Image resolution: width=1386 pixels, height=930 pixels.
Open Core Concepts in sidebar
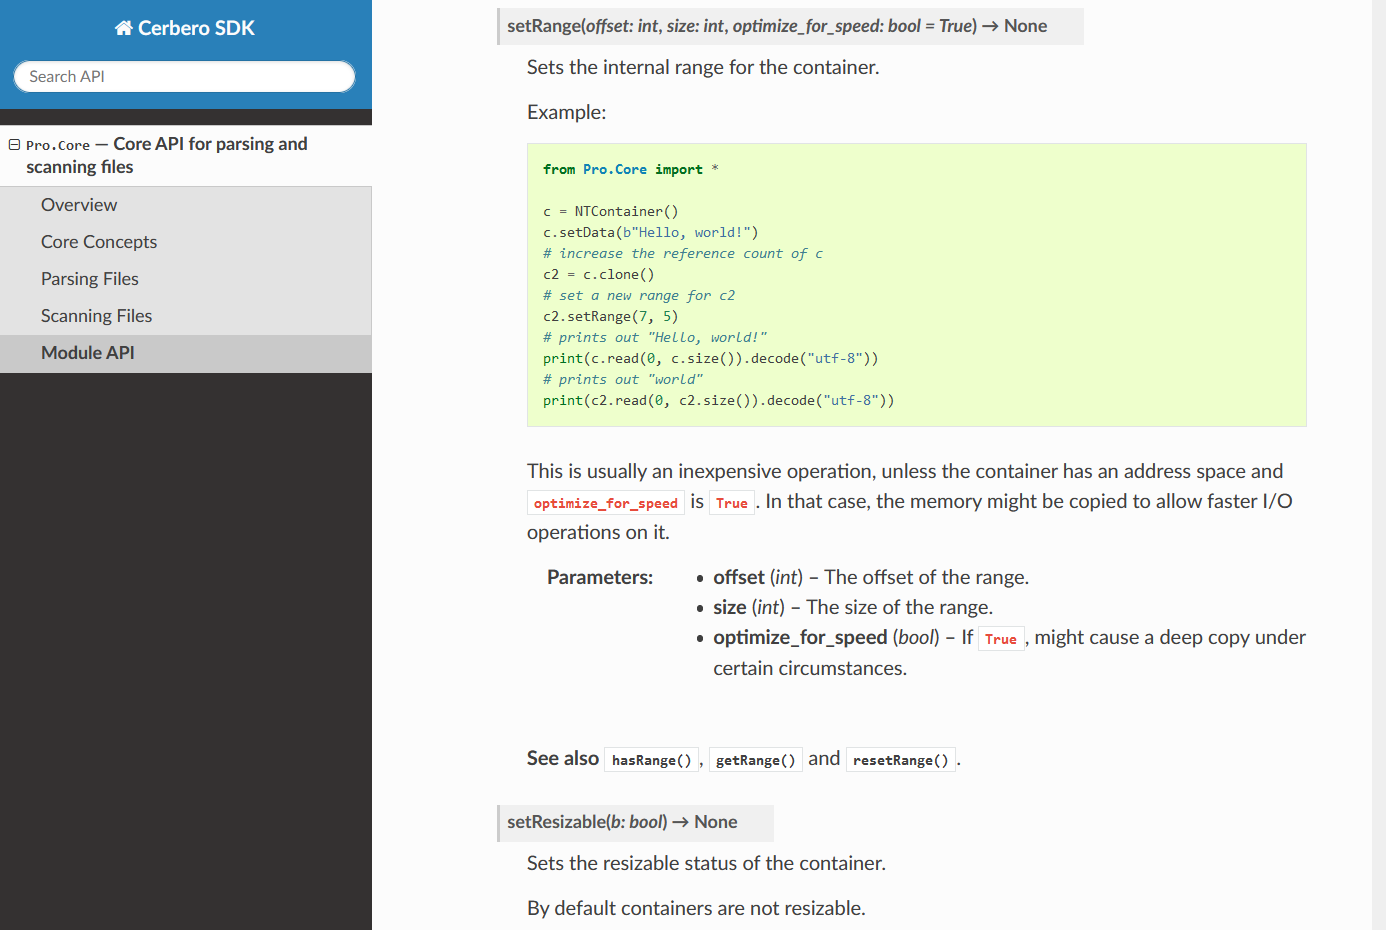point(99,242)
